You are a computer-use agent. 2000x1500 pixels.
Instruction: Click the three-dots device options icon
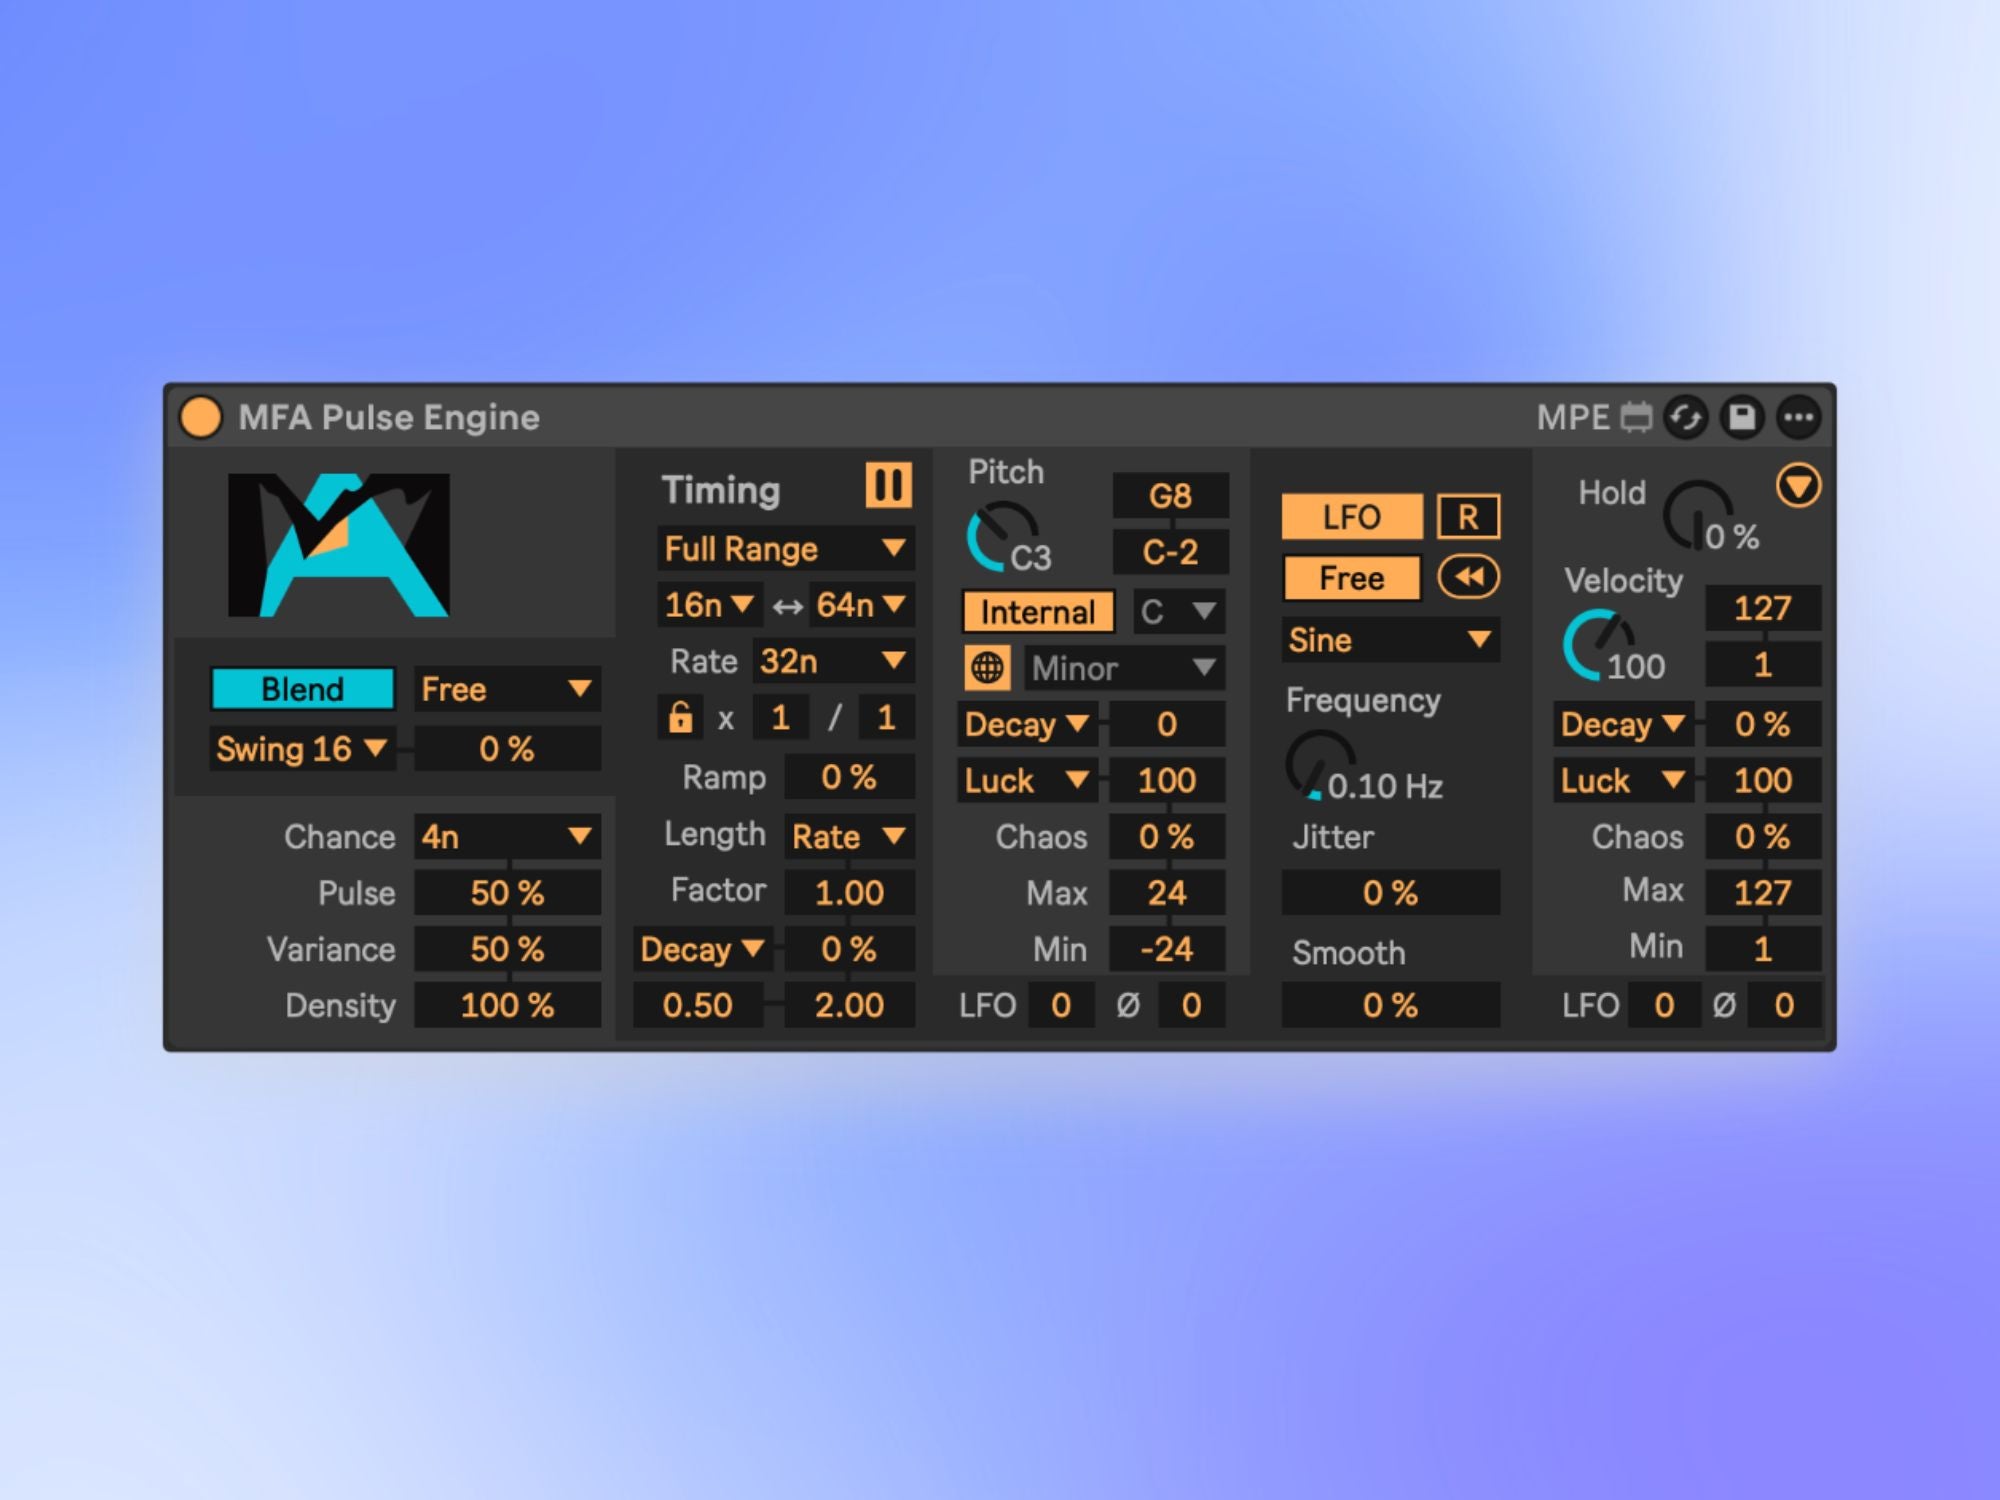1798,417
